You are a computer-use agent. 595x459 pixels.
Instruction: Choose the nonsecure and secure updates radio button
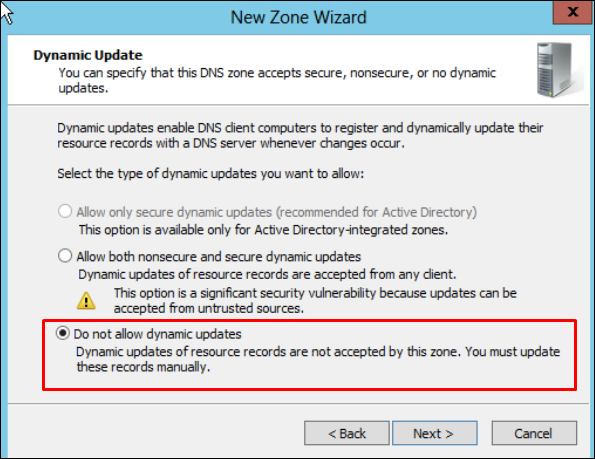65,256
